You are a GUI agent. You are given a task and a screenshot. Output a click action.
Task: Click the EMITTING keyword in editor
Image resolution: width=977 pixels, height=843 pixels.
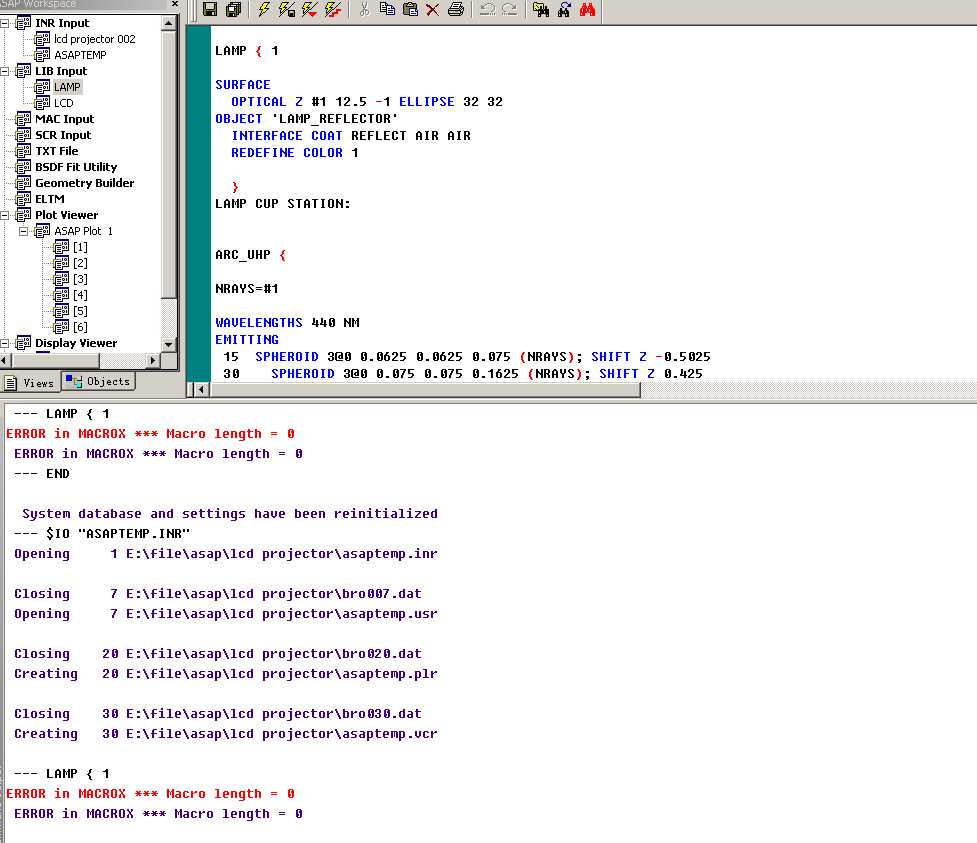247,340
